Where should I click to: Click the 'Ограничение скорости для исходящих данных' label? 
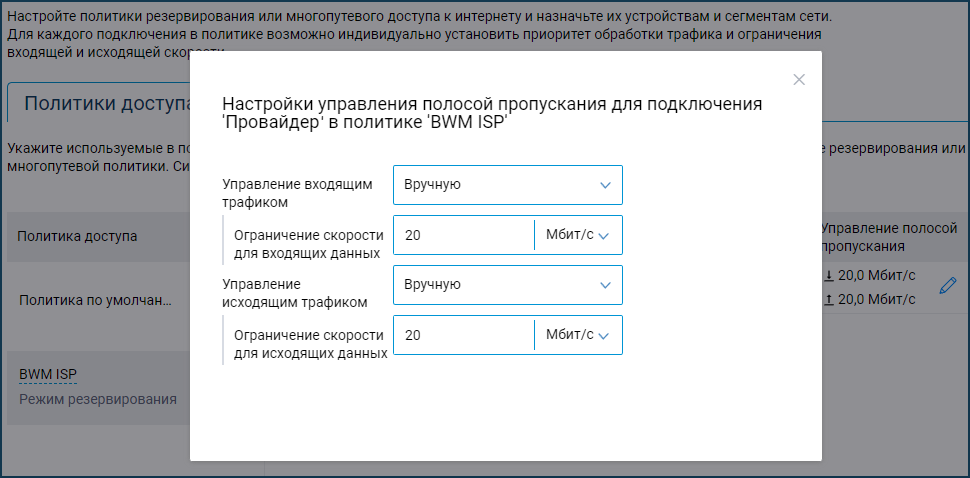click(308, 344)
